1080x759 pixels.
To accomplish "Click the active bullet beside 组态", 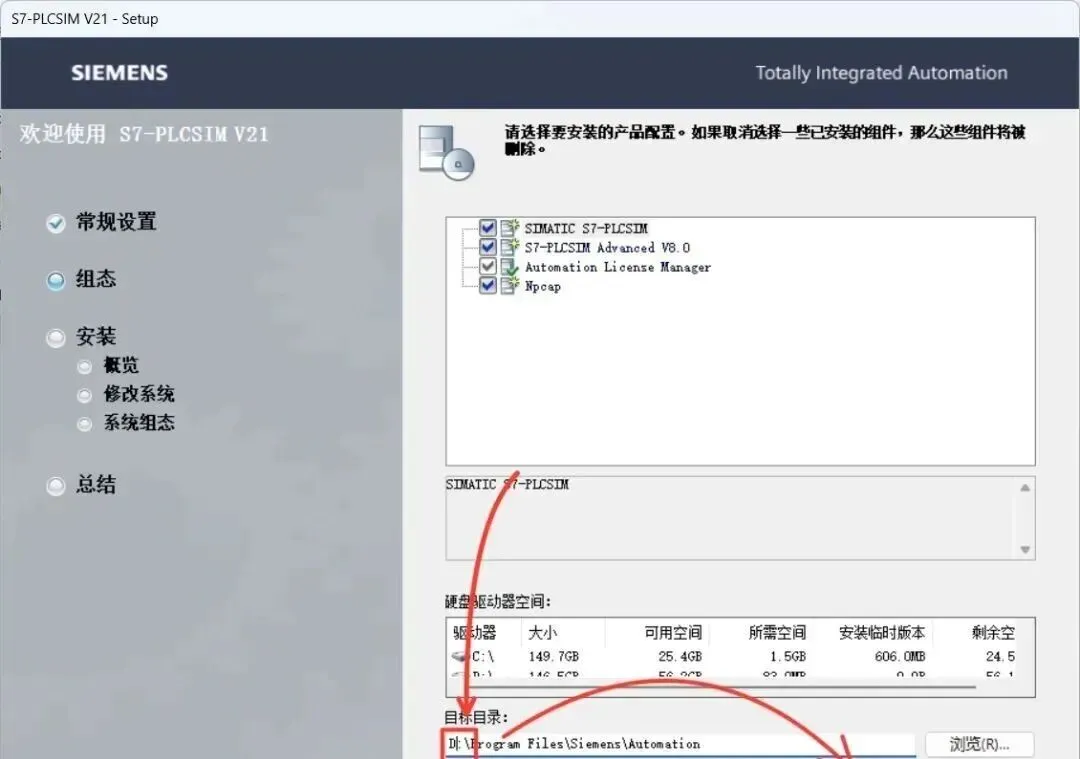I will pyautogui.click(x=56, y=281).
